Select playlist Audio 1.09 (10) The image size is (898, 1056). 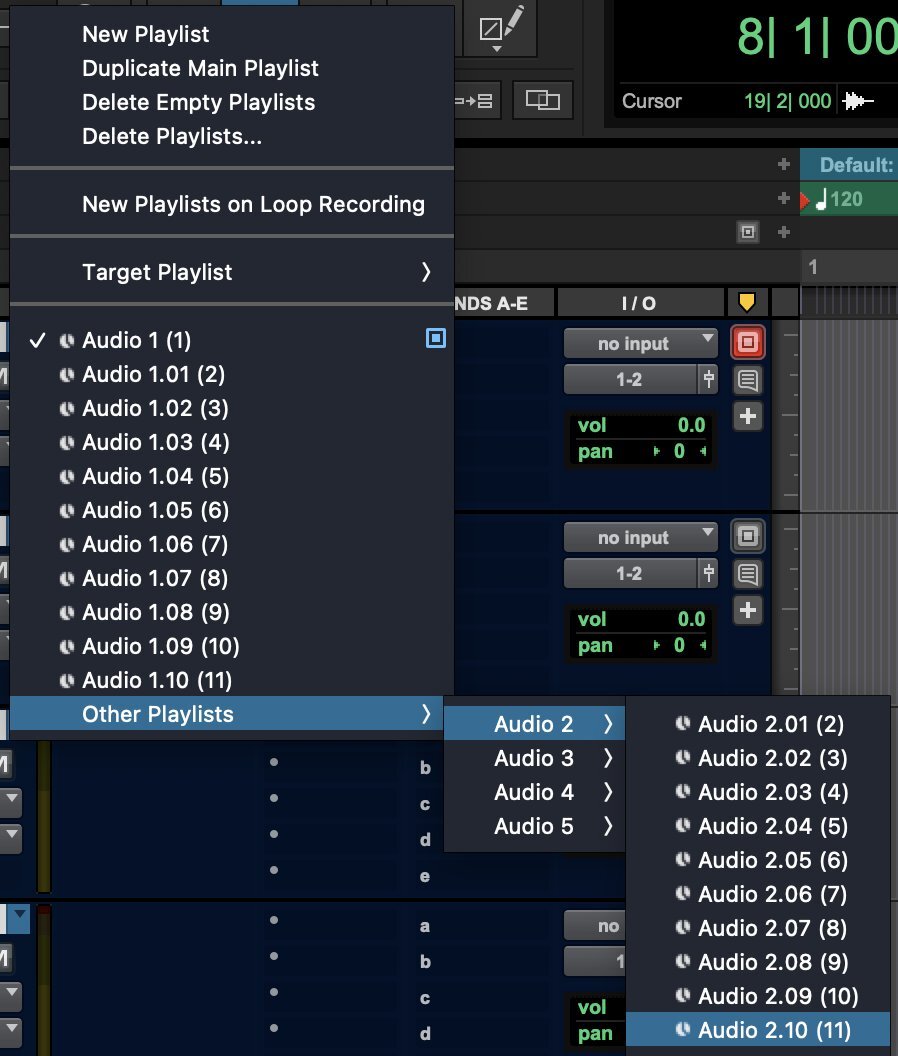232,646
